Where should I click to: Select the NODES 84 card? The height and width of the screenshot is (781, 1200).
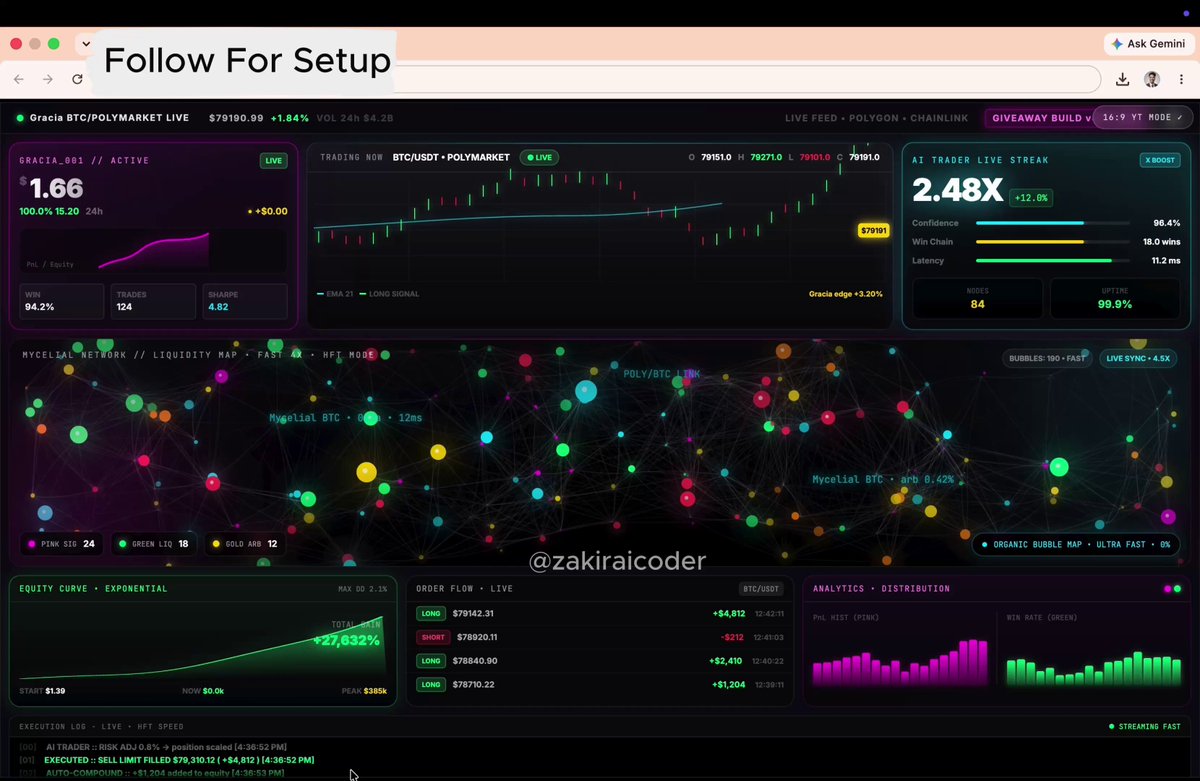point(977,298)
